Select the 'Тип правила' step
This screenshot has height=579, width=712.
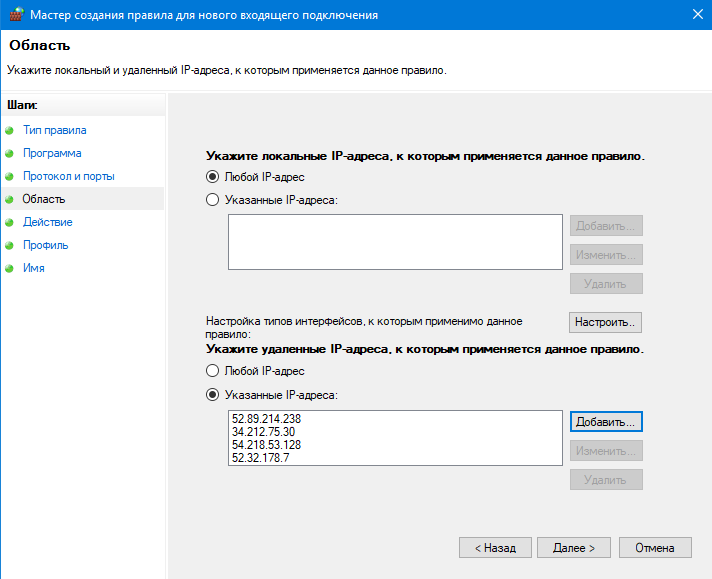(x=54, y=130)
